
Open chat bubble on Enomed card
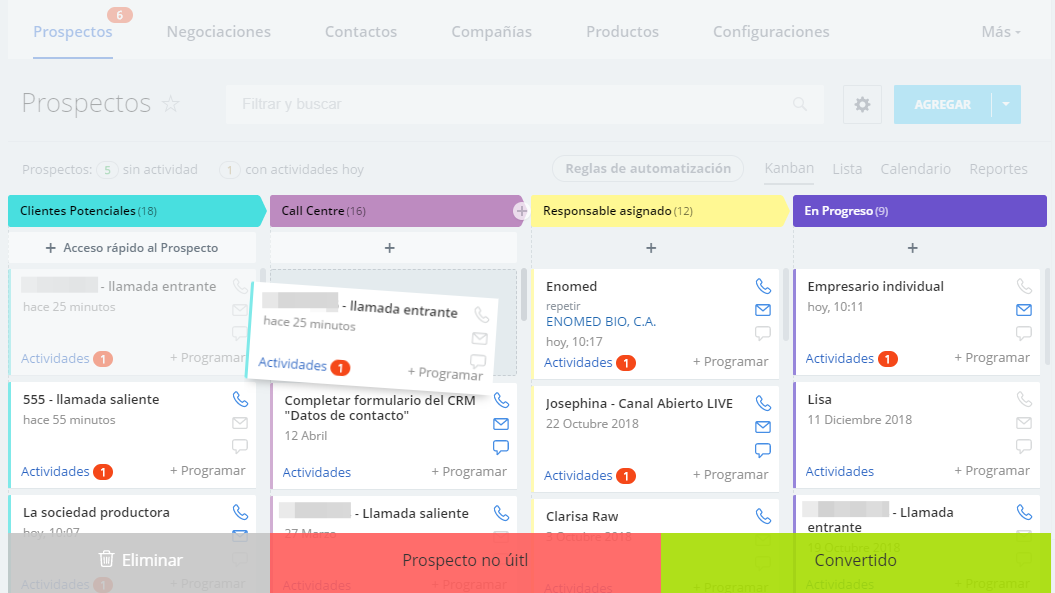point(762,333)
